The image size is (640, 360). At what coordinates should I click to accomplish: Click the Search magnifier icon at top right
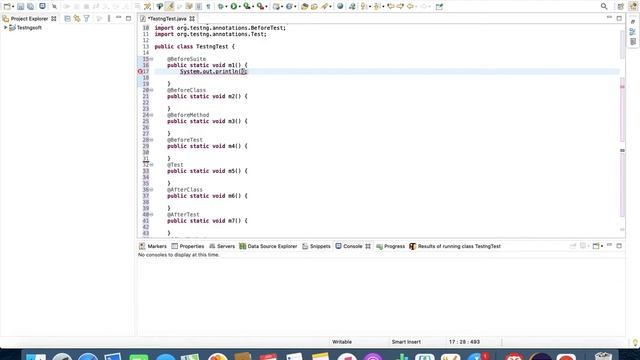point(604,7)
